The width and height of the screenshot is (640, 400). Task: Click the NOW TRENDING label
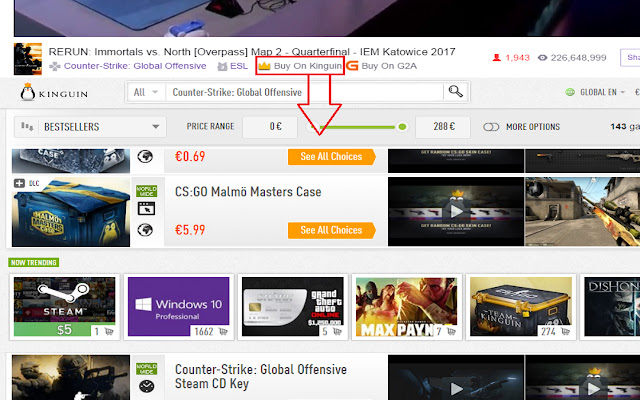[33, 262]
